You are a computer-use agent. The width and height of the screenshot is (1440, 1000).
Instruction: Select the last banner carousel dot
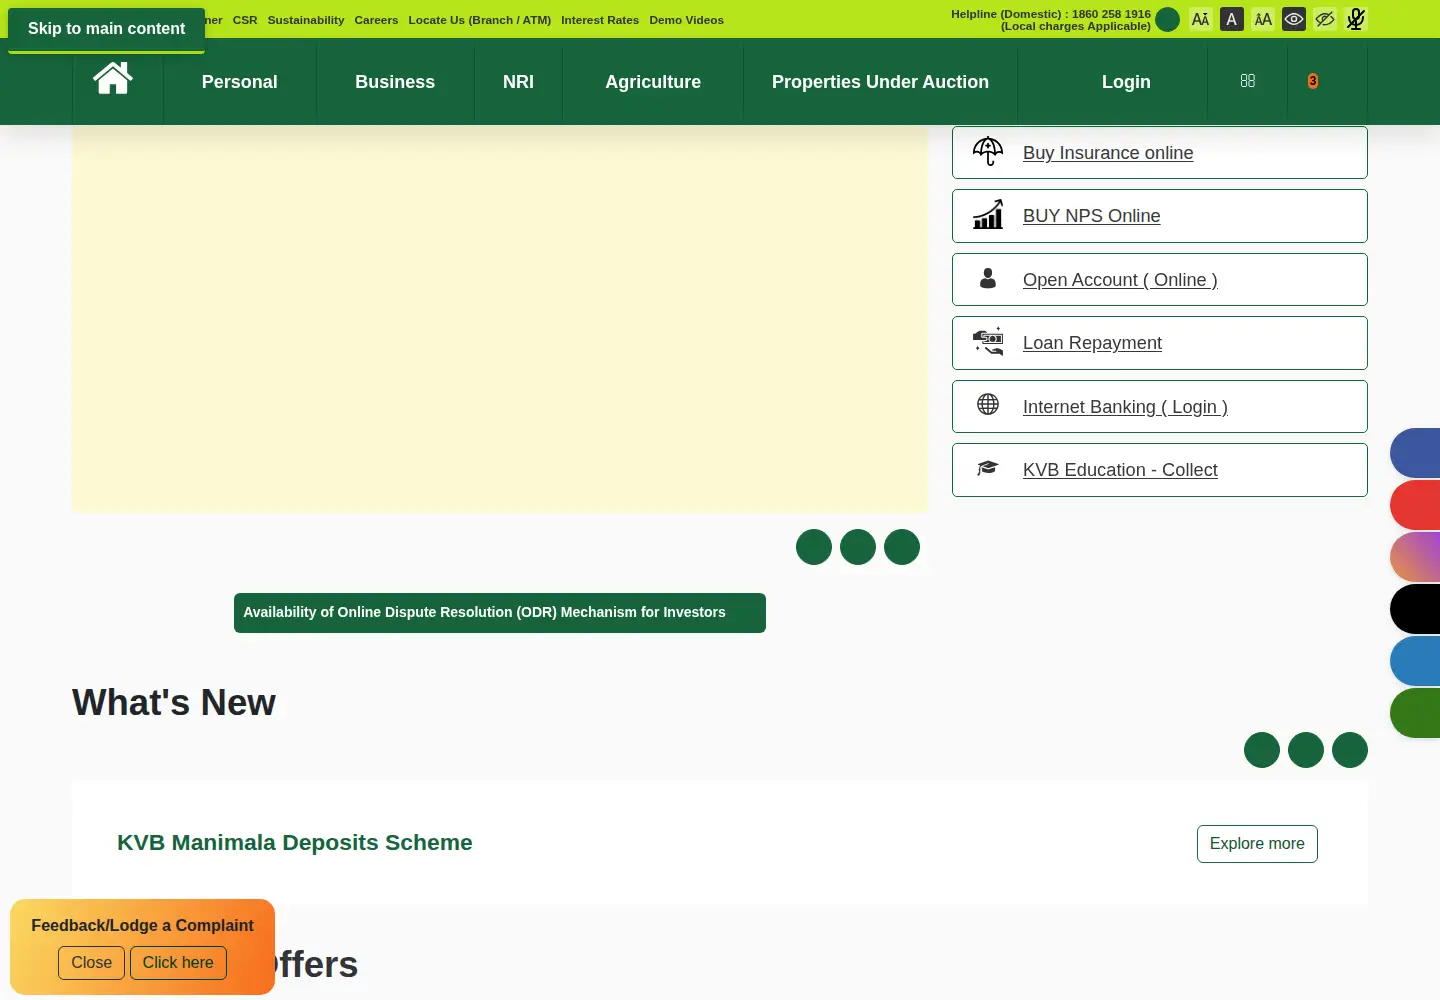[902, 547]
